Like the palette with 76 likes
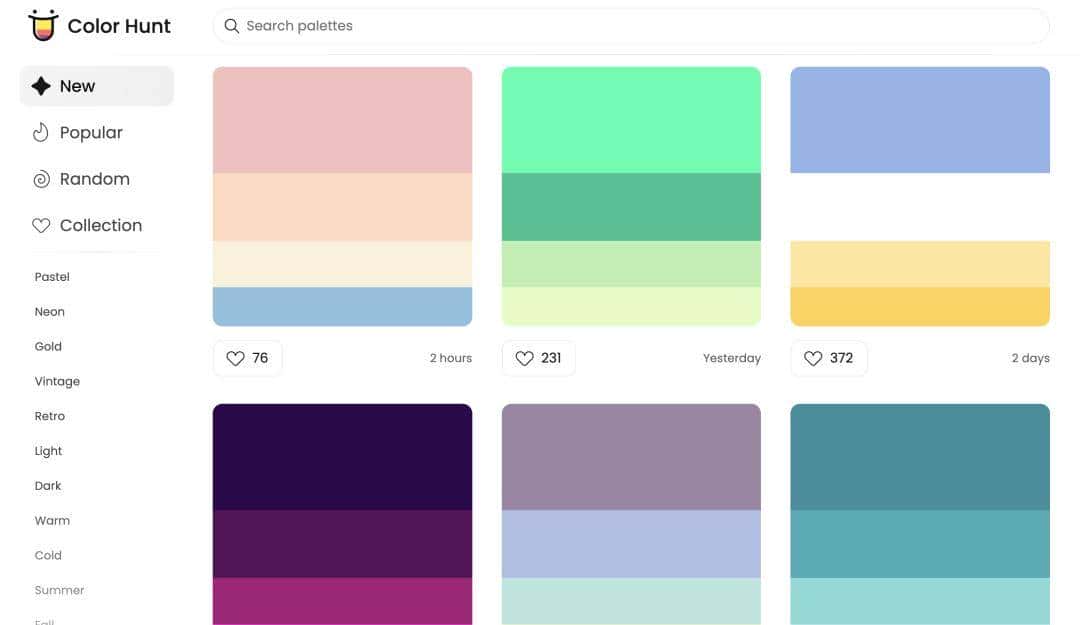 point(247,358)
